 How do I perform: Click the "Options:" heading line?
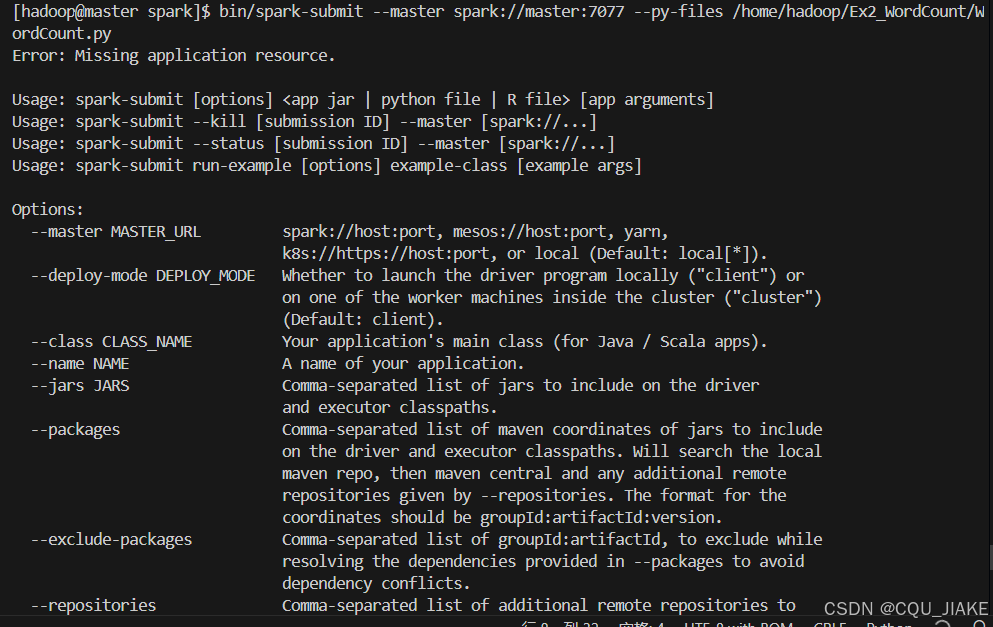click(x=48, y=210)
